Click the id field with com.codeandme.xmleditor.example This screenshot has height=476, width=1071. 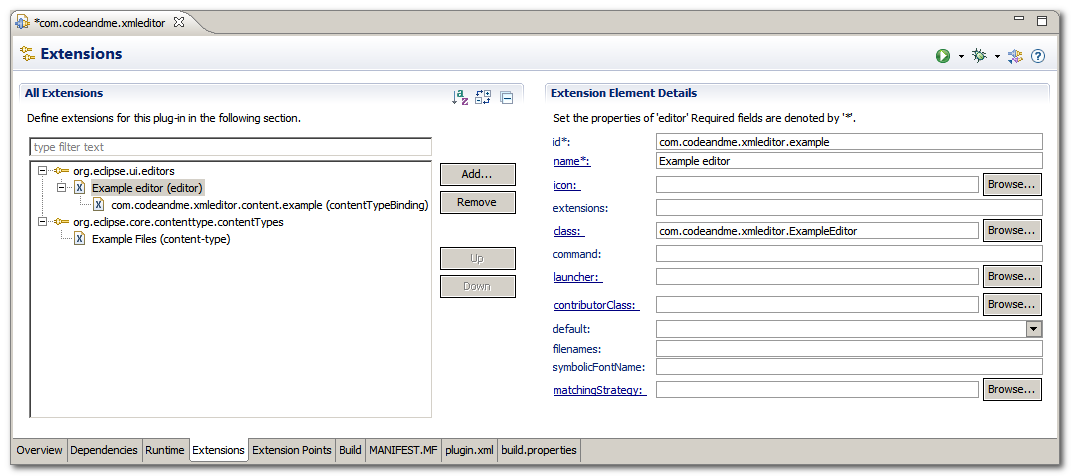point(849,141)
